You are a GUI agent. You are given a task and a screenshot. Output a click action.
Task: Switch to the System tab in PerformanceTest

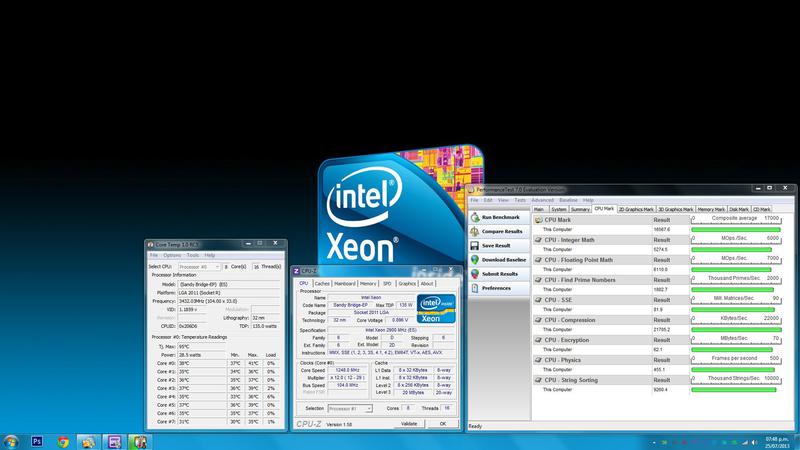559,209
